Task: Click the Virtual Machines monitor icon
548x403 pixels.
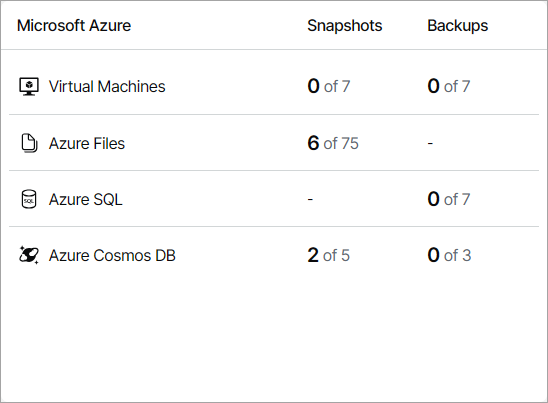Action: pos(29,86)
